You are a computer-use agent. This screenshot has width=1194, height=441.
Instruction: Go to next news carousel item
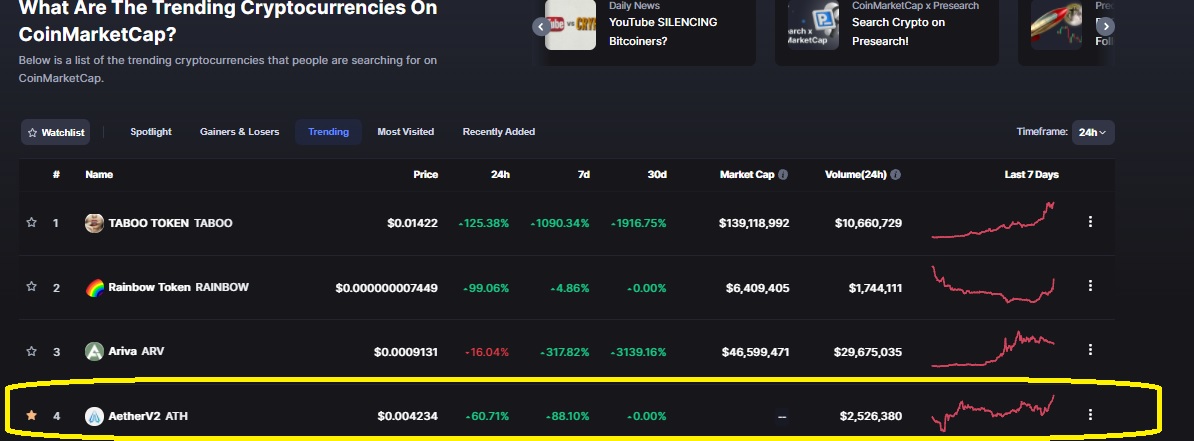(x=1106, y=27)
